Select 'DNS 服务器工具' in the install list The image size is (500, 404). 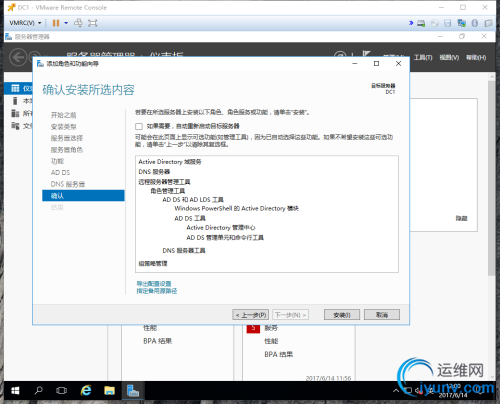(184, 250)
